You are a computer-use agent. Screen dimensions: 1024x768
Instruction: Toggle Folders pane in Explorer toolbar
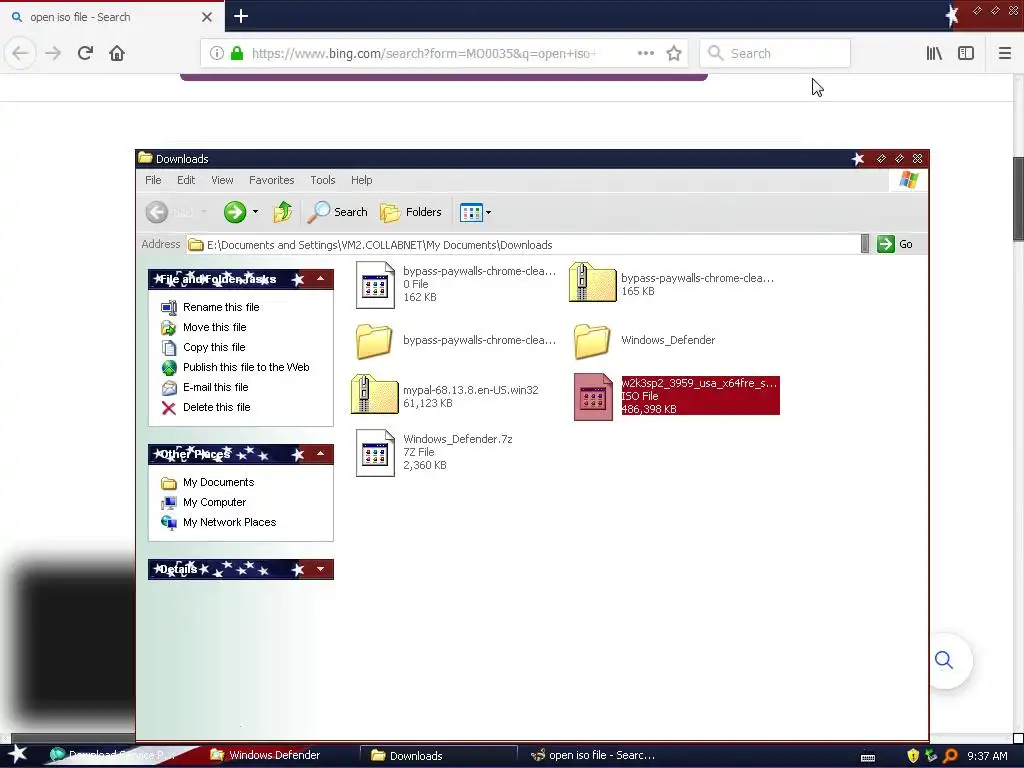pyautogui.click(x=411, y=212)
